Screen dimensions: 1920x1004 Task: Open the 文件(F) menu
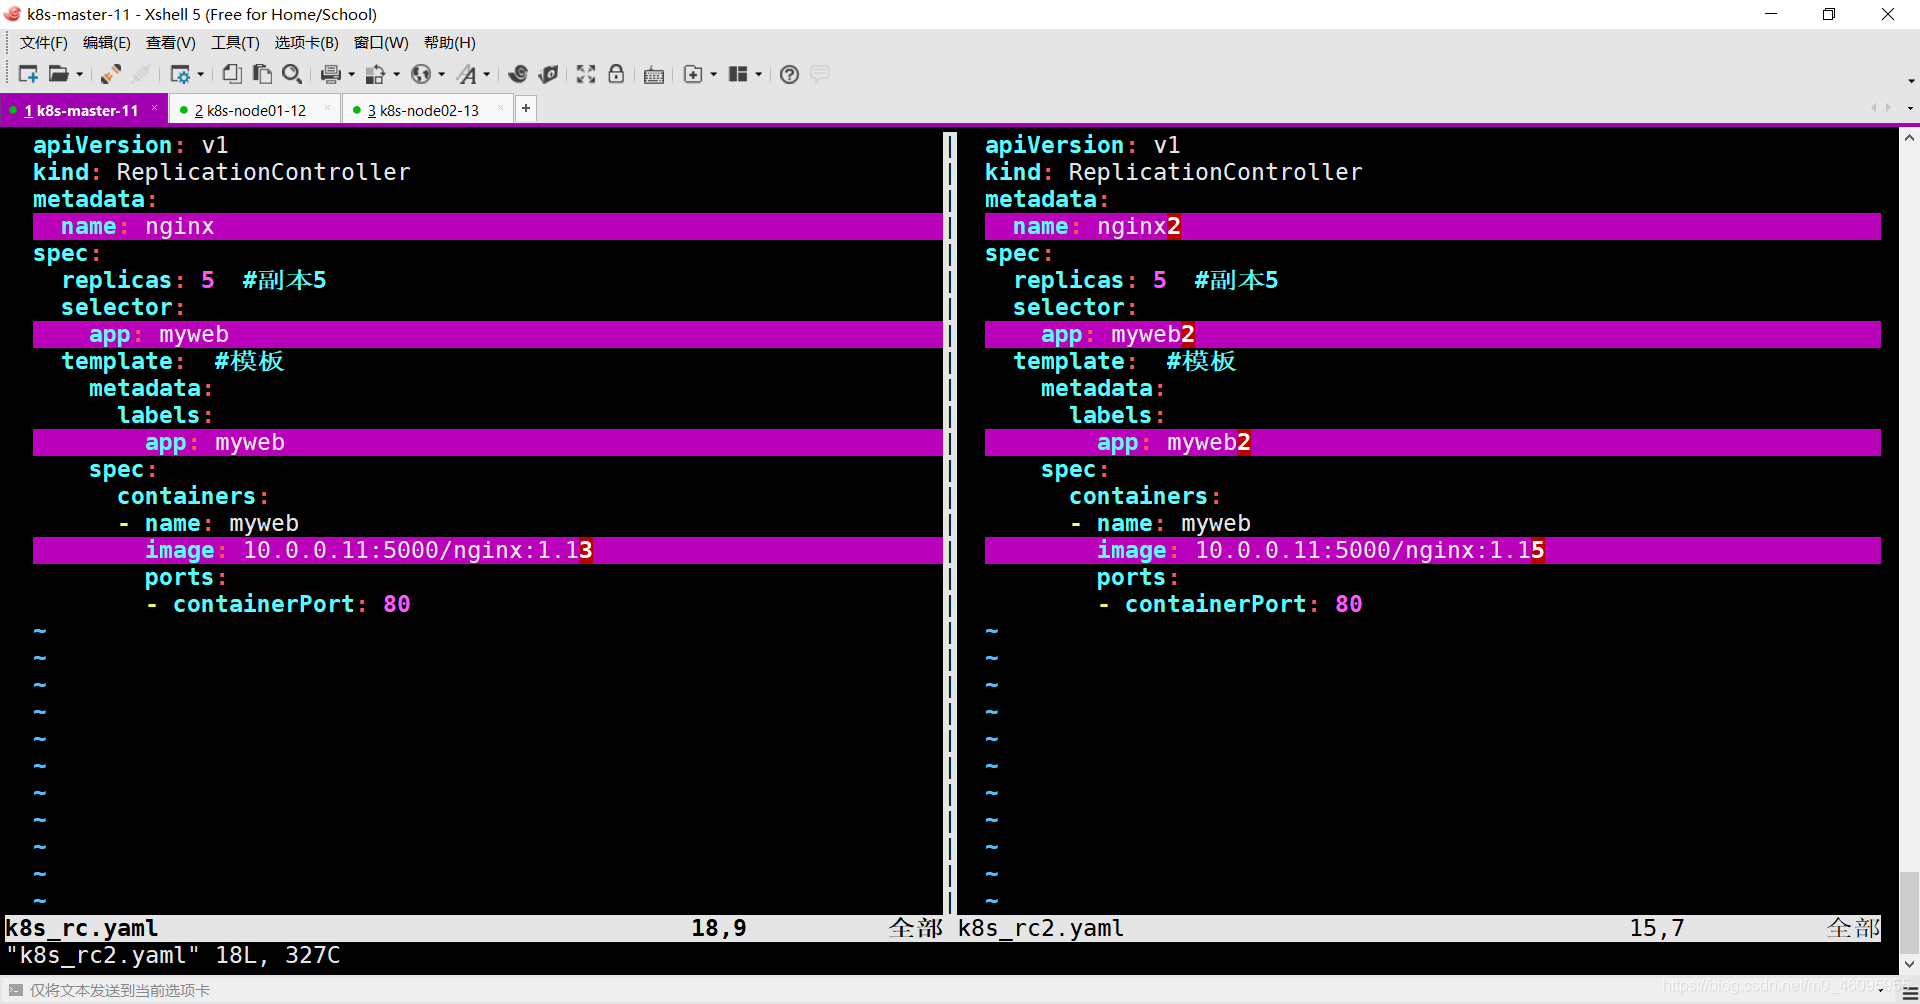click(x=44, y=43)
